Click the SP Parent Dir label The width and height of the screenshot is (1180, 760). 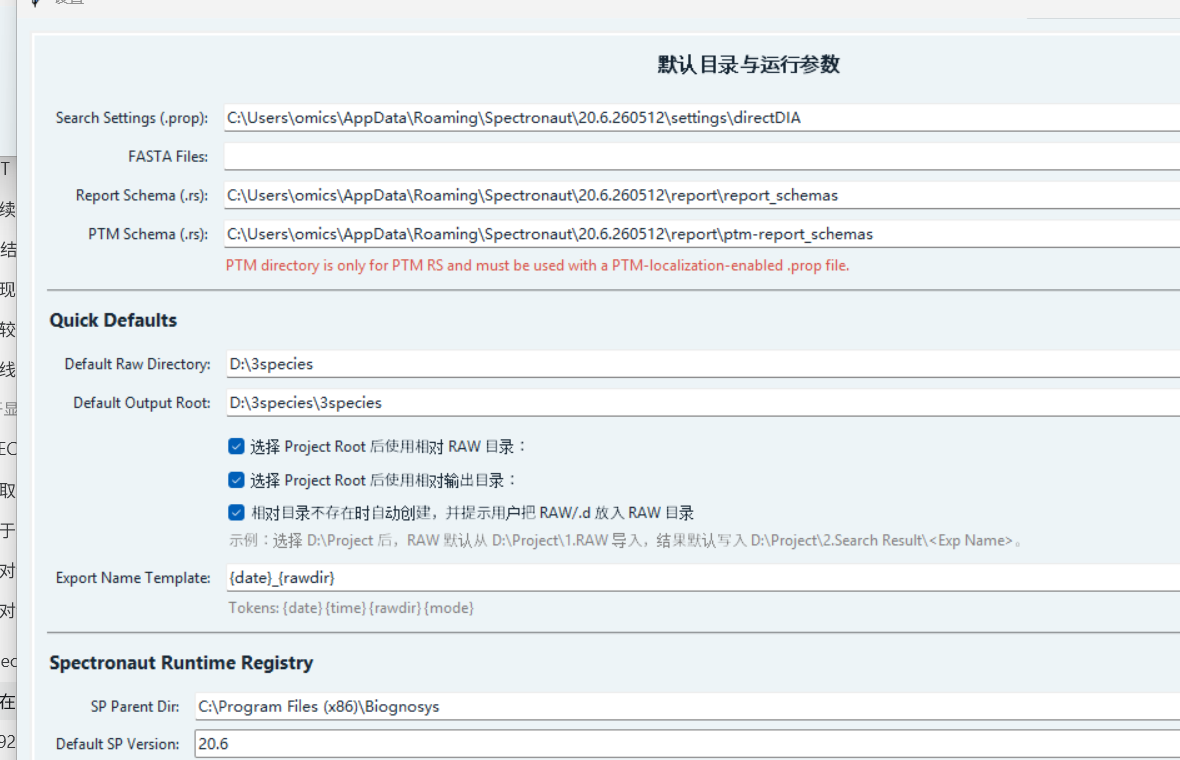pos(135,707)
